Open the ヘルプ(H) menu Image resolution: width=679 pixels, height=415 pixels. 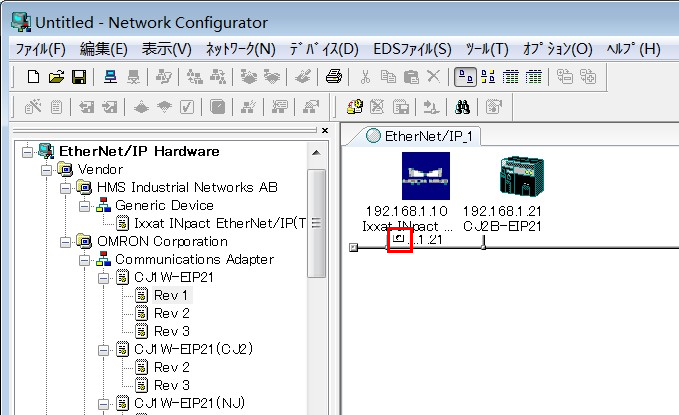[634, 49]
